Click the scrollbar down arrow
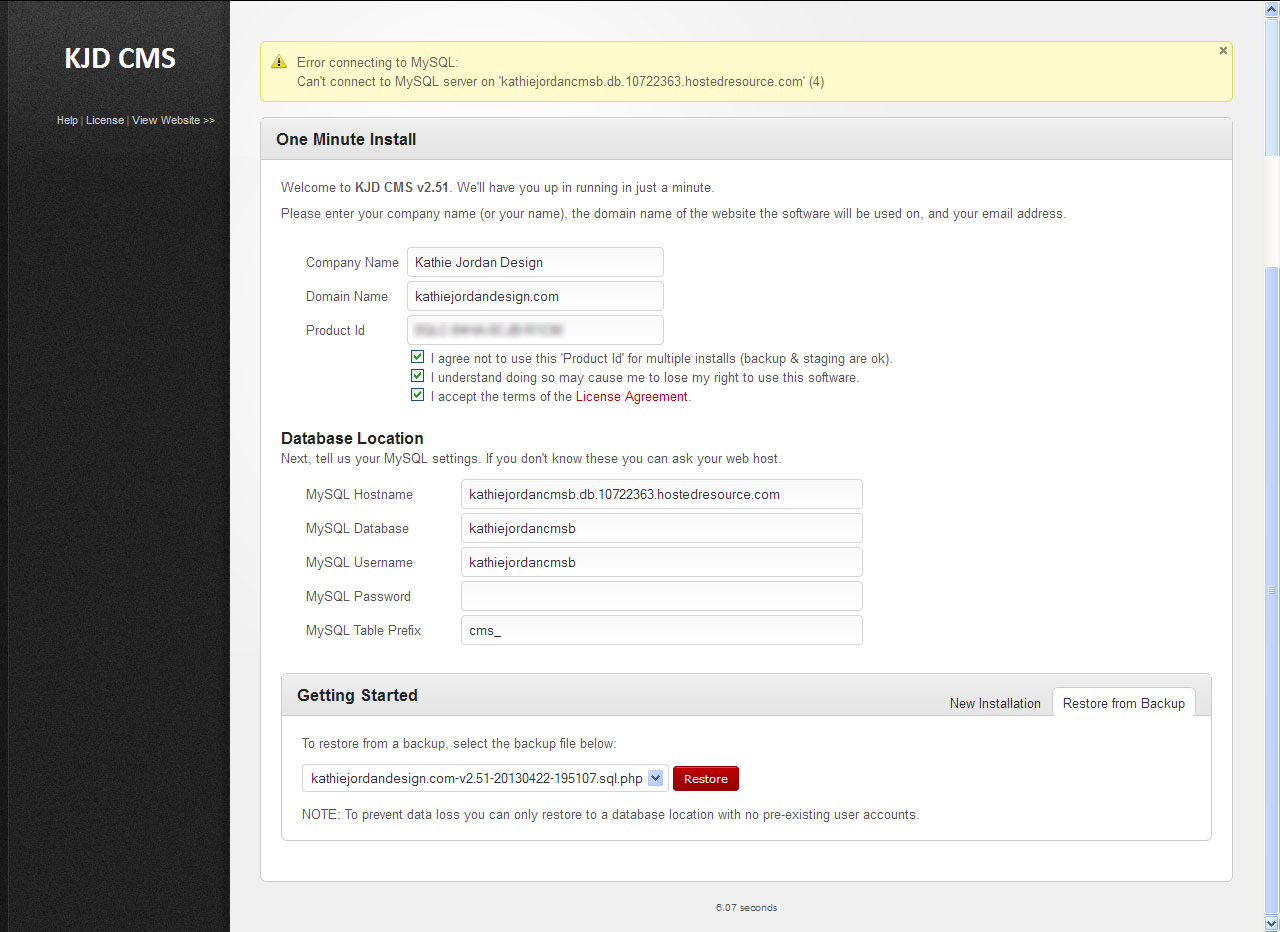 1271,922
